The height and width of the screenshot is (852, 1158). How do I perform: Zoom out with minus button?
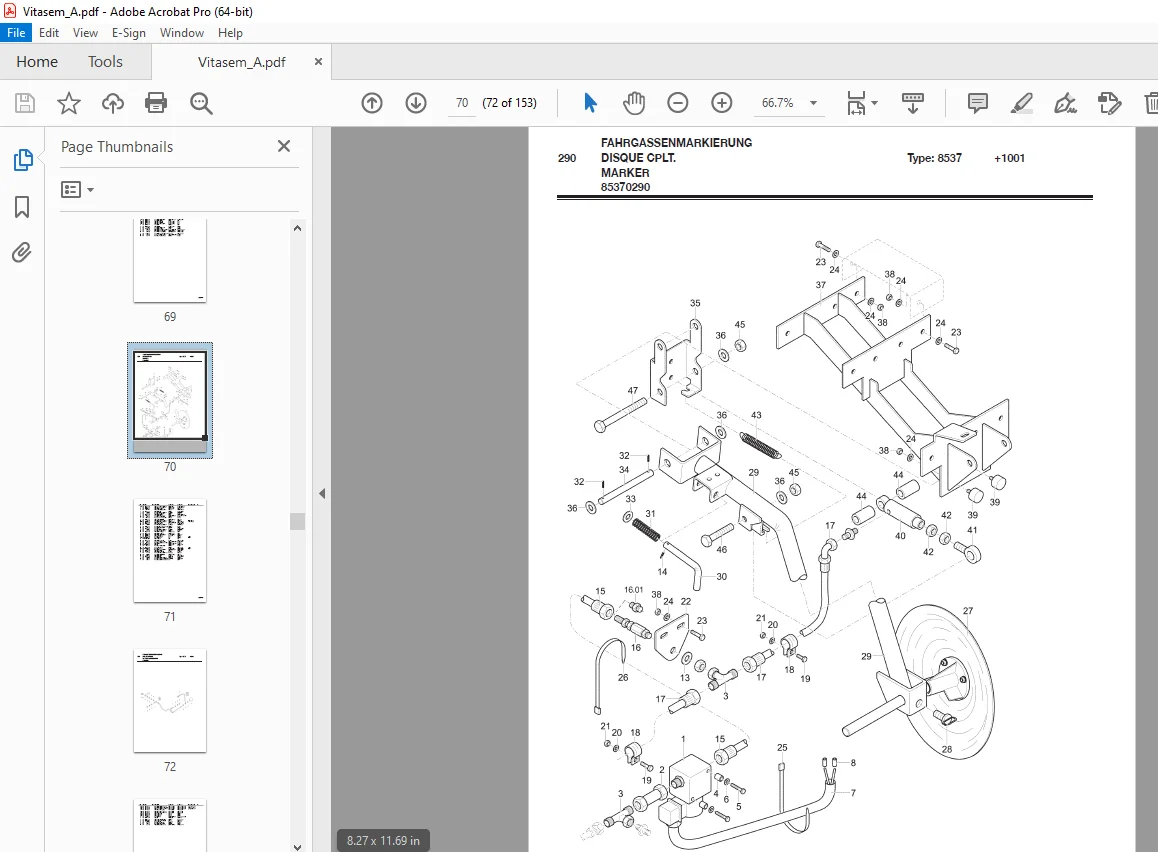(677, 103)
